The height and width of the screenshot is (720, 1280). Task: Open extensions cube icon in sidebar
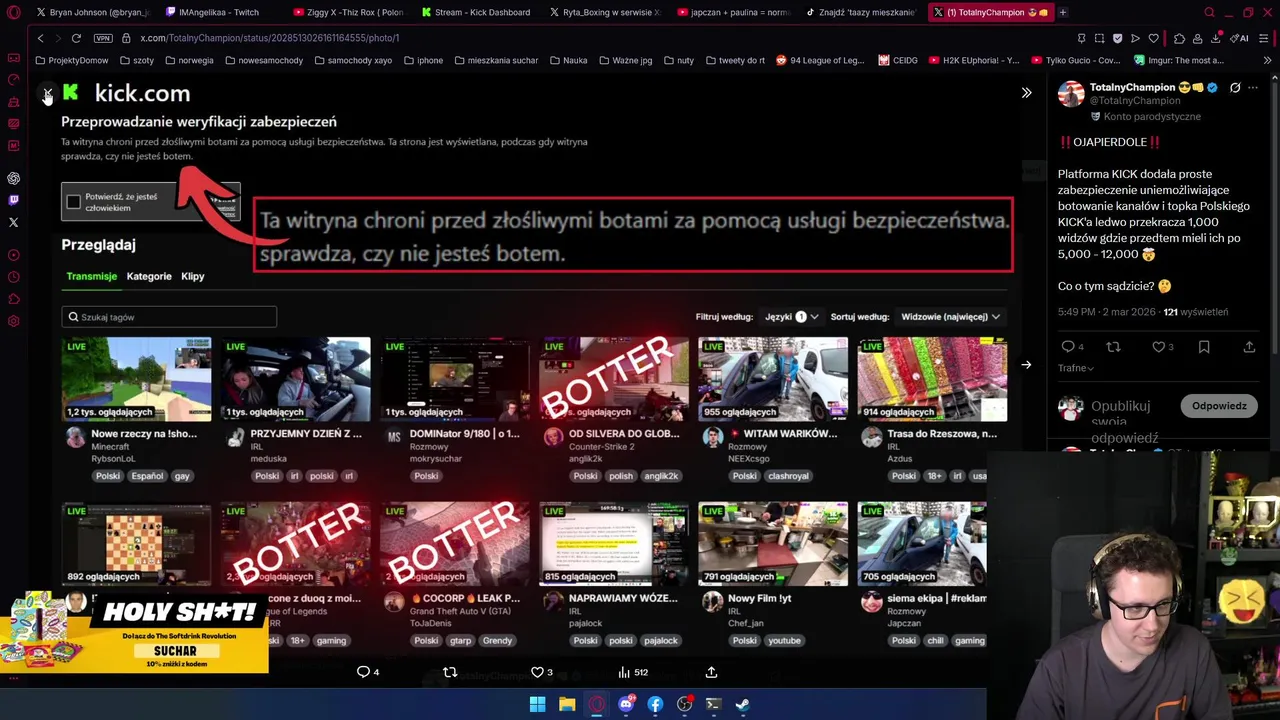click(x=13, y=299)
